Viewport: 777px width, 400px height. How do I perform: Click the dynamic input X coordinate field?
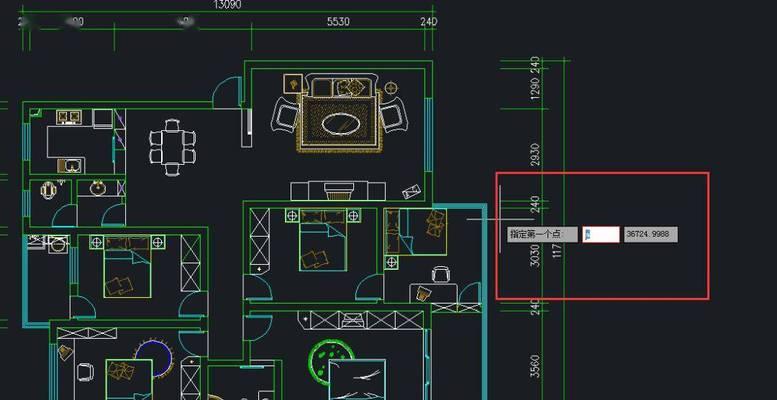tap(600, 234)
